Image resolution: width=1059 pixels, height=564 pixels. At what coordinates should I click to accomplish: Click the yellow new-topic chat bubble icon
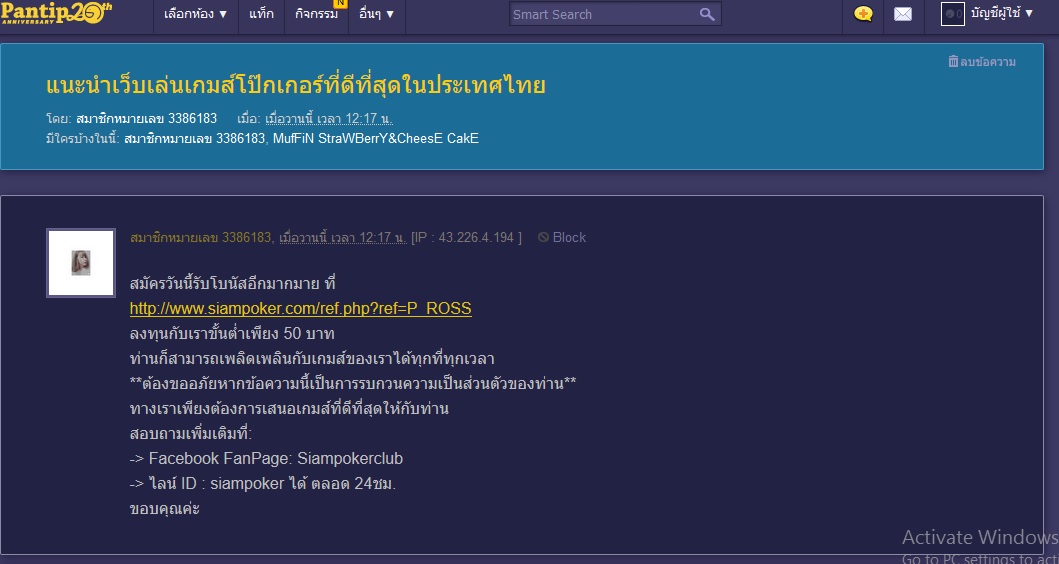[863, 14]
